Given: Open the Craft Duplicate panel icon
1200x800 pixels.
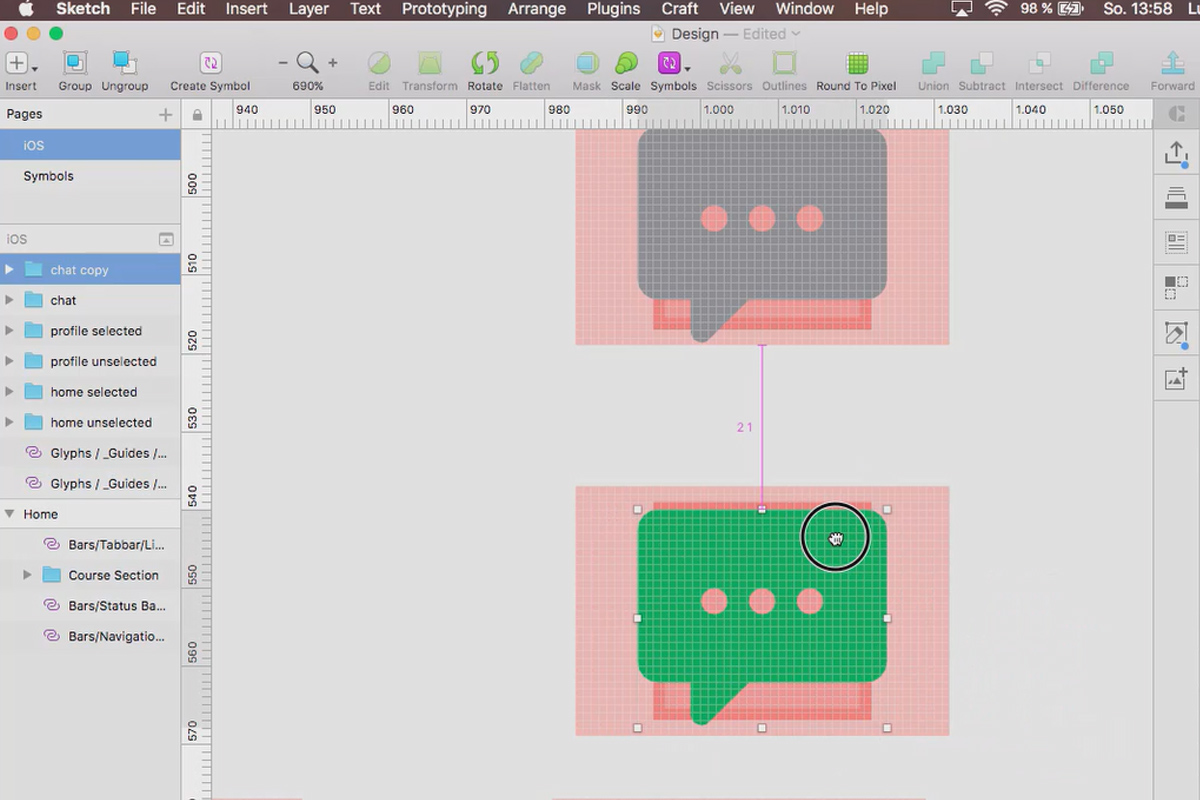Looking at the screenshot, I should [1176, 288].
